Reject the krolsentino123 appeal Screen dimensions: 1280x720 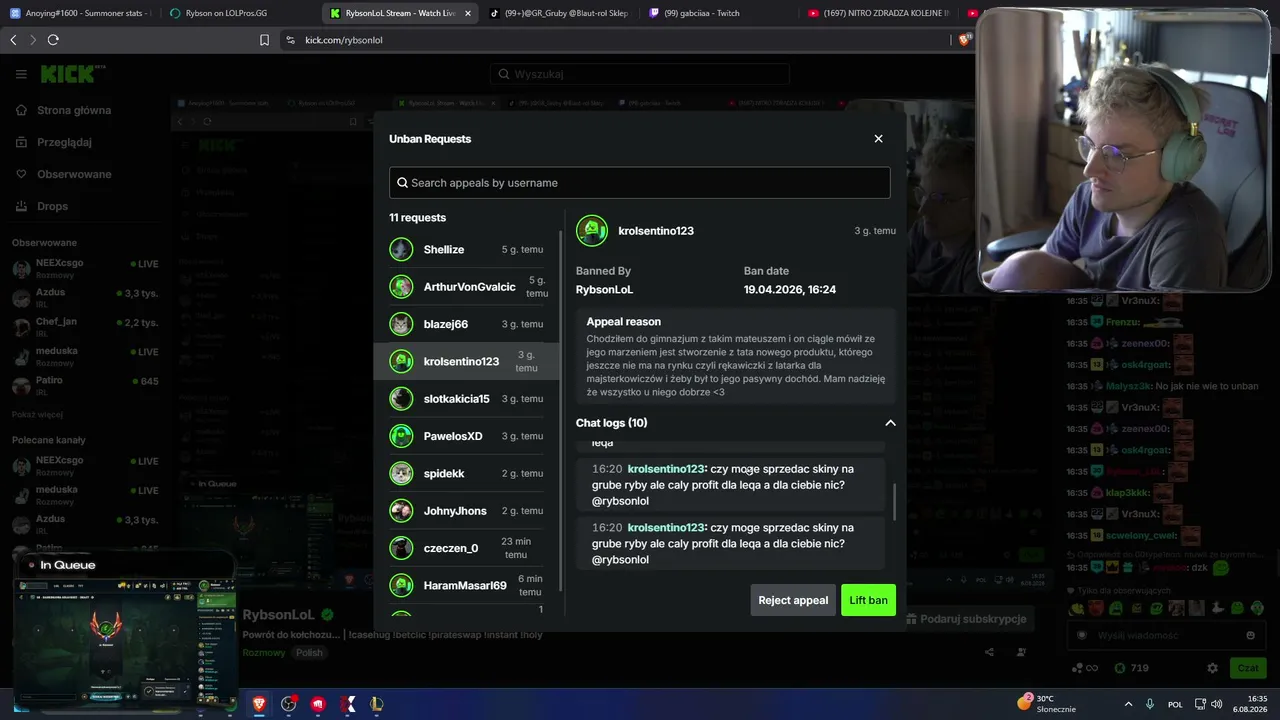[793, 600]
